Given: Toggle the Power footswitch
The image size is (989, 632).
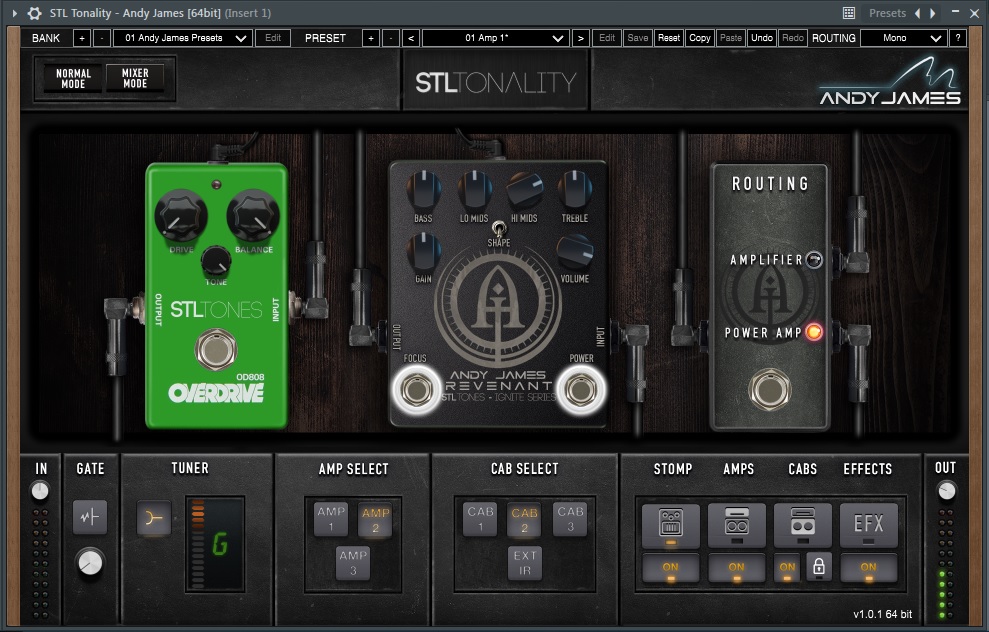Looking at the screenshot, I should click(x=580, y=390).
